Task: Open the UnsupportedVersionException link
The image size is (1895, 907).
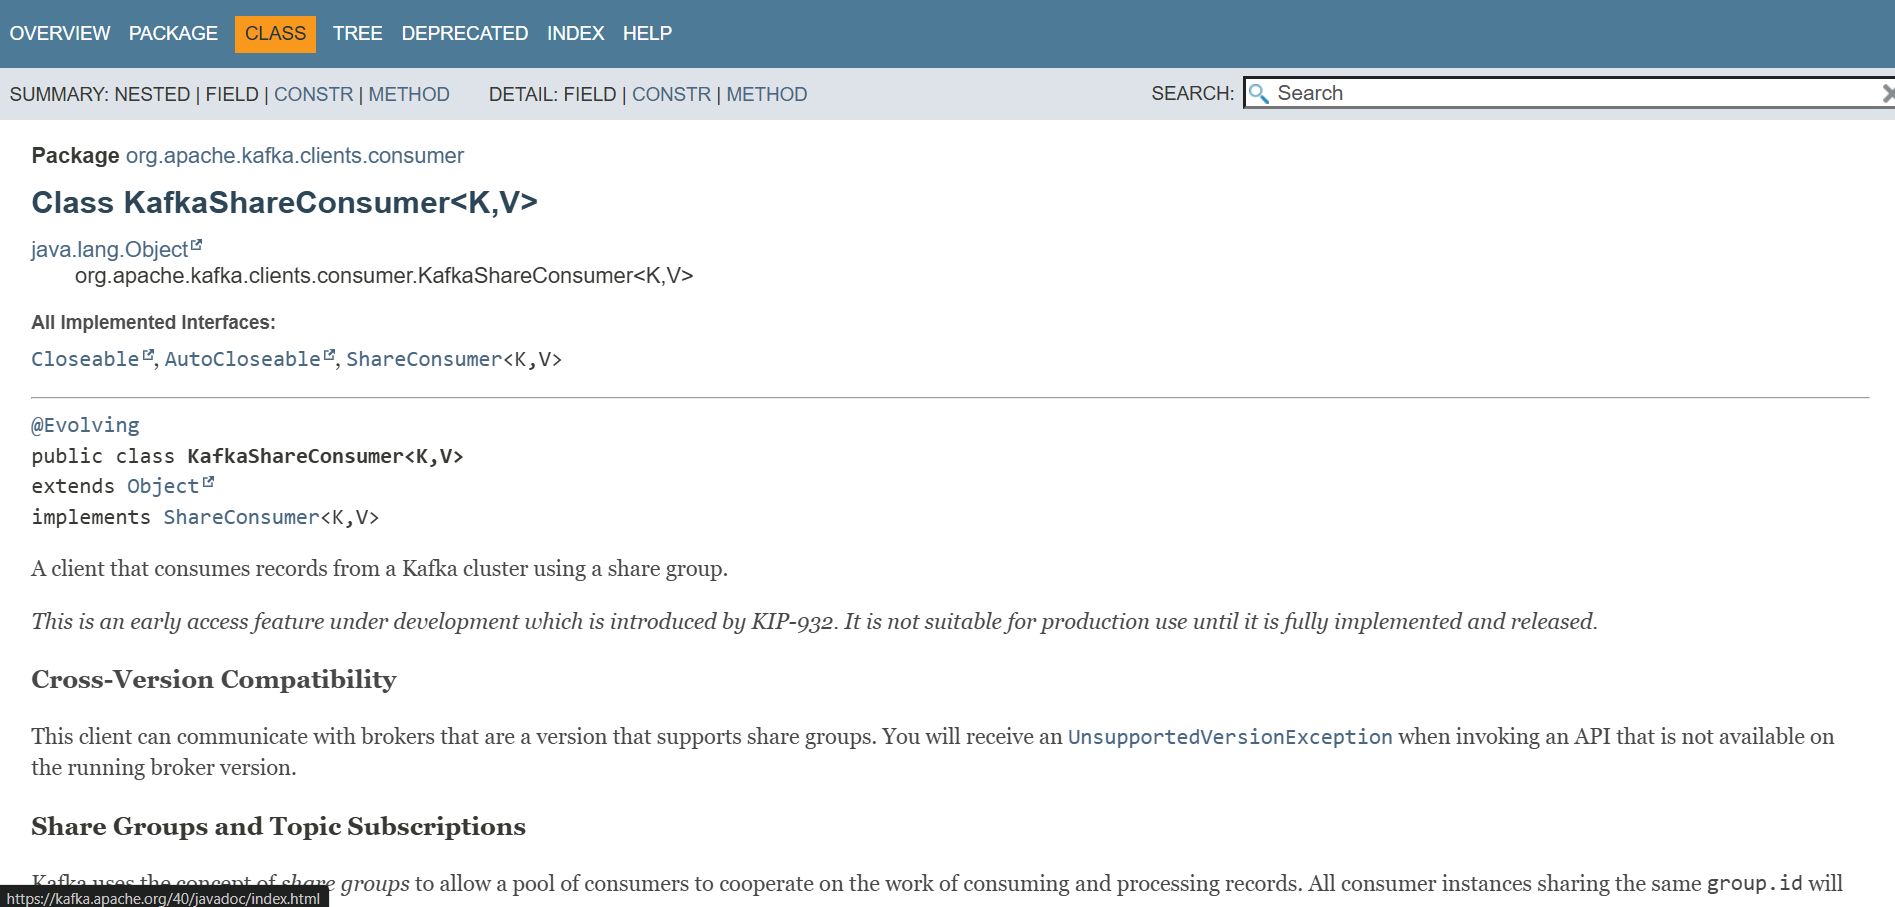Action: click(1230, 737)
